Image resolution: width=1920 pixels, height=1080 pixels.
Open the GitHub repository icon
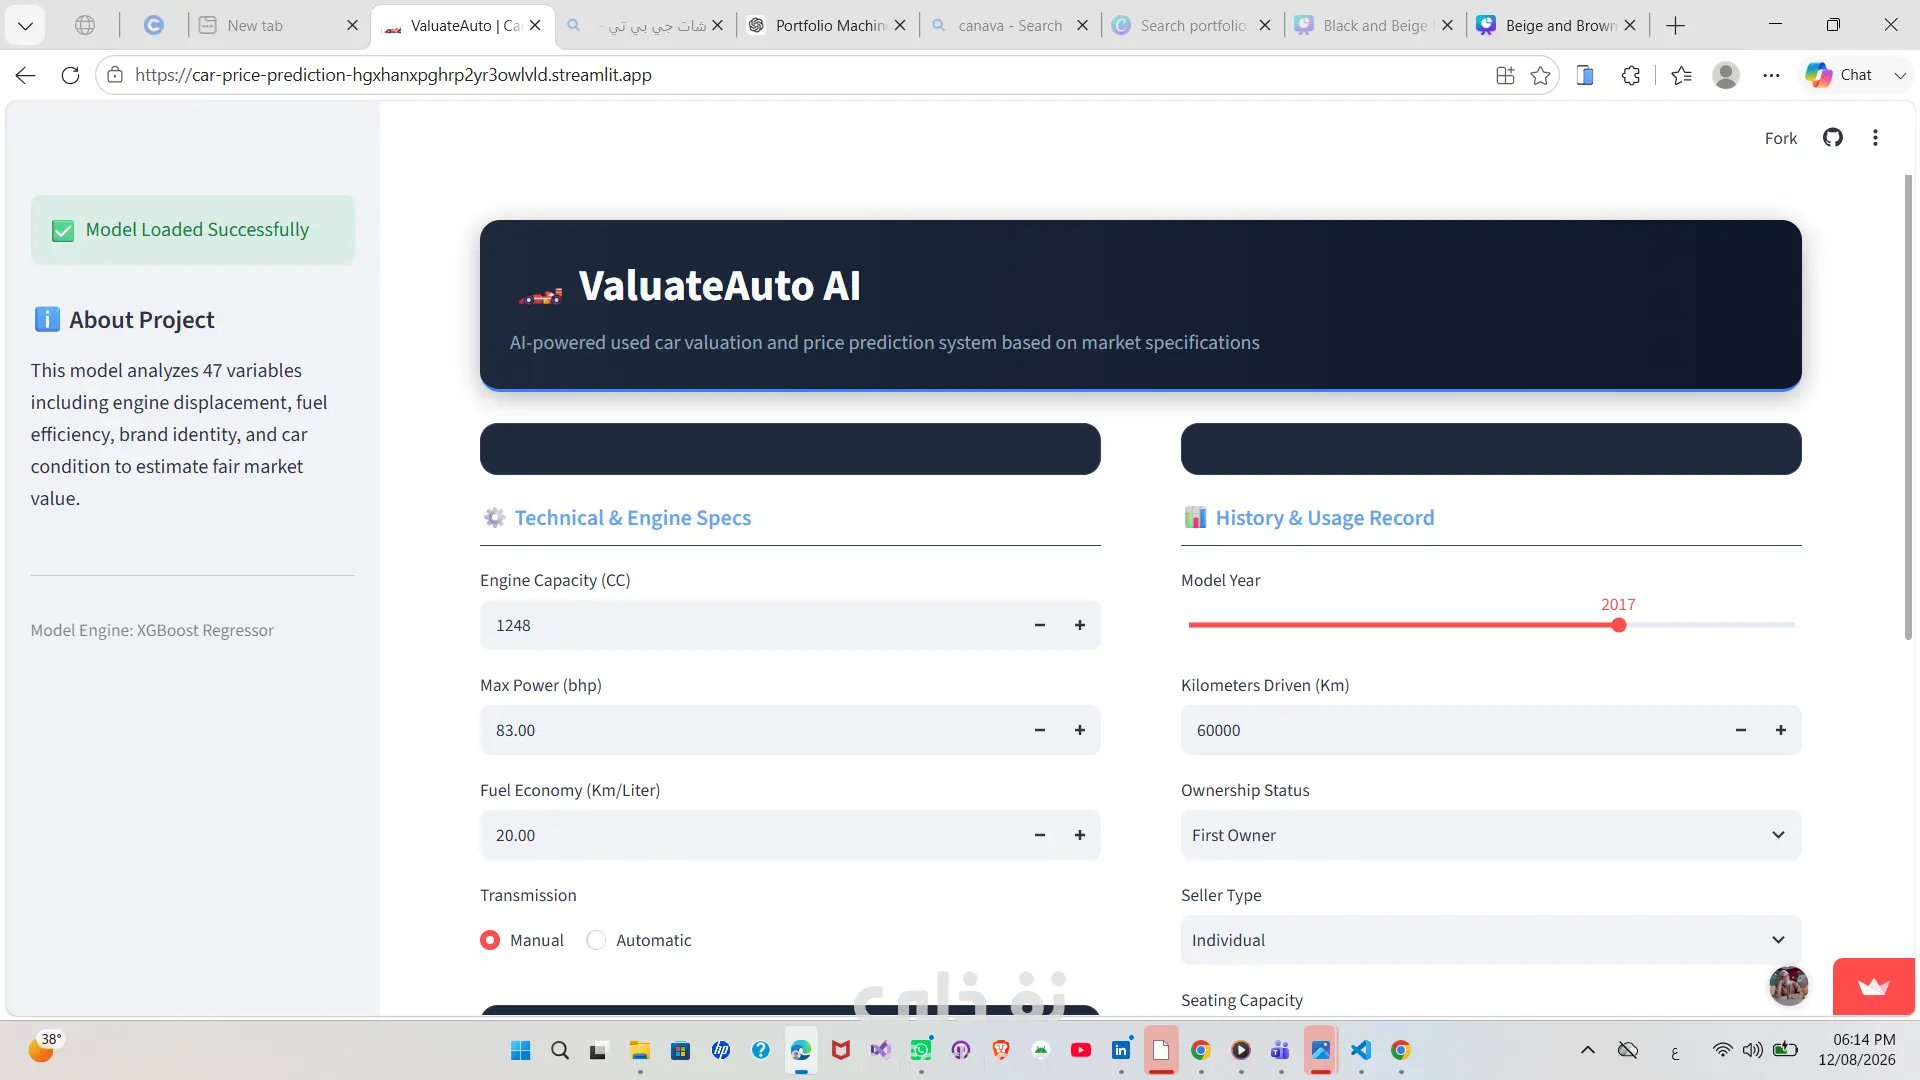(1832, 138)
